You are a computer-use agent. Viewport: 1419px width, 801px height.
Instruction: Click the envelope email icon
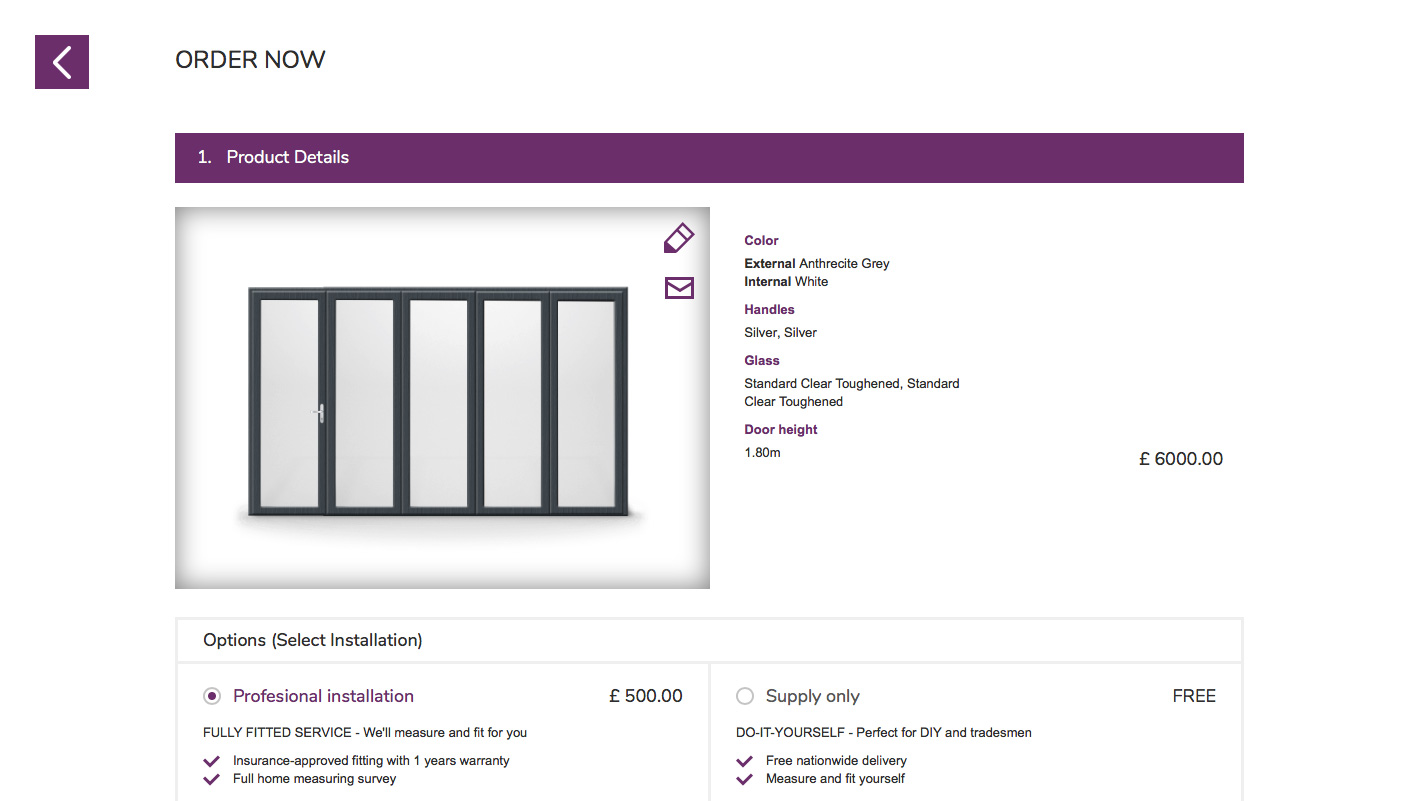click(679, 288)
